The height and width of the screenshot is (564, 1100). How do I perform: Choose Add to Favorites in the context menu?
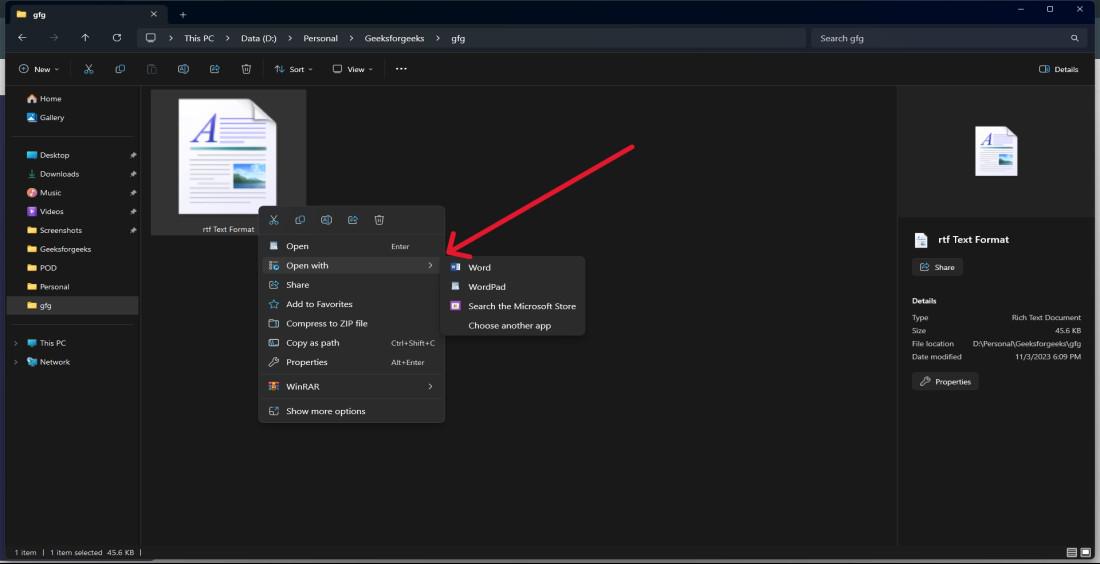[351, 304]
